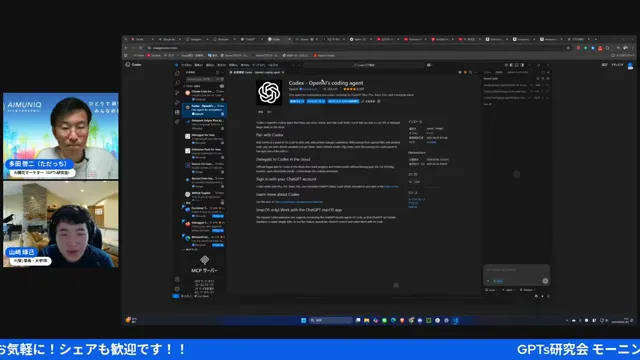The width and height of the screenshot is (640, 360).
Task: Open the link under Learn more about Codex
Action: pos(298,202)
